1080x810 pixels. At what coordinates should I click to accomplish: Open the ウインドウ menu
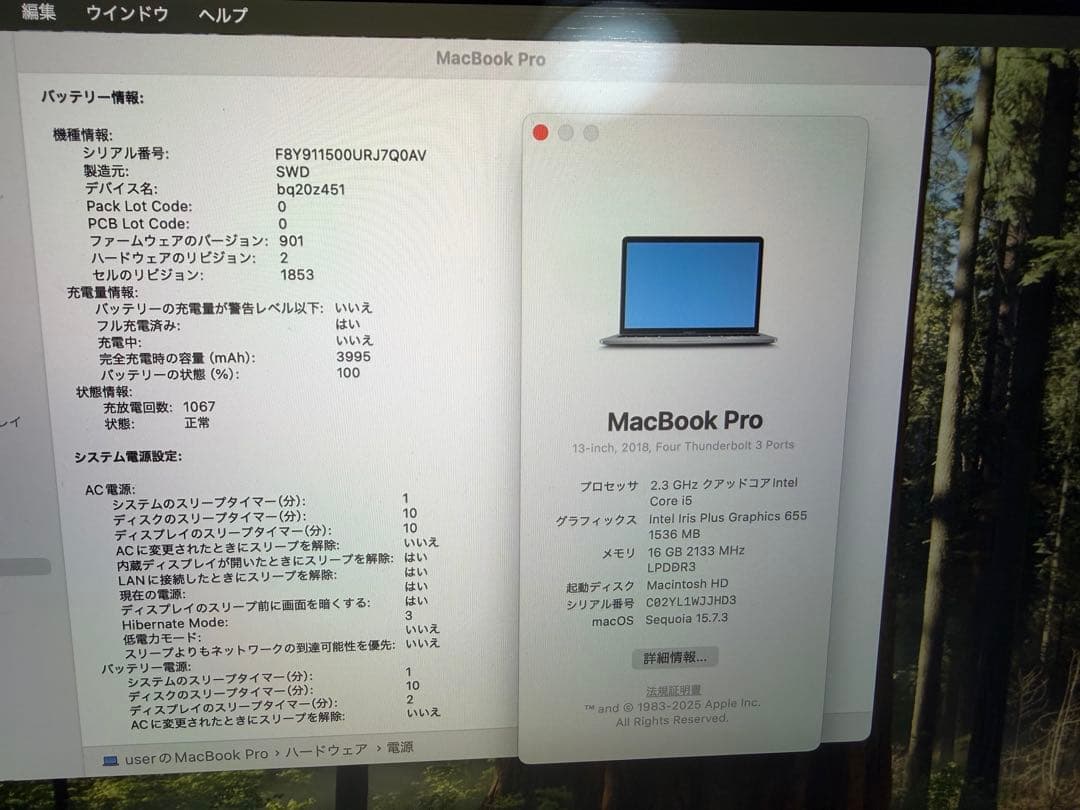(126, 13)
